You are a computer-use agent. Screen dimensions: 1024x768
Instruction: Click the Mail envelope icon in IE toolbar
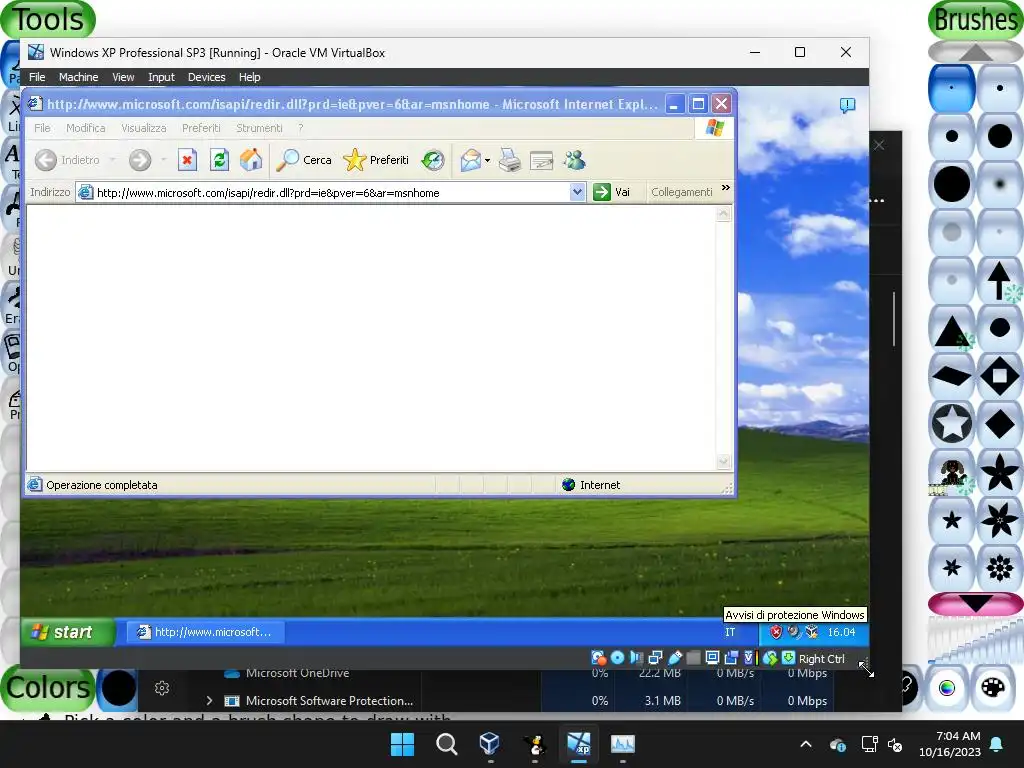(x=470, y=160)
